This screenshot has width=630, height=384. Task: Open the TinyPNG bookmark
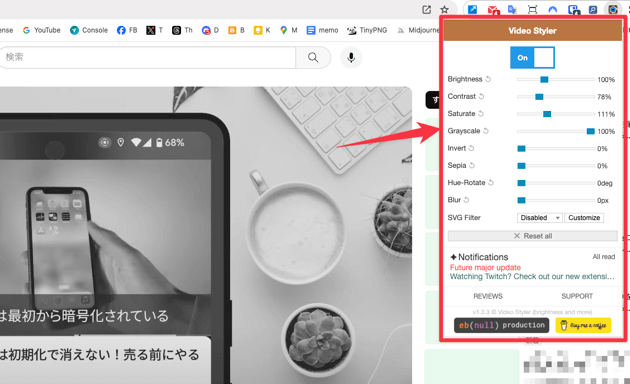367,30
